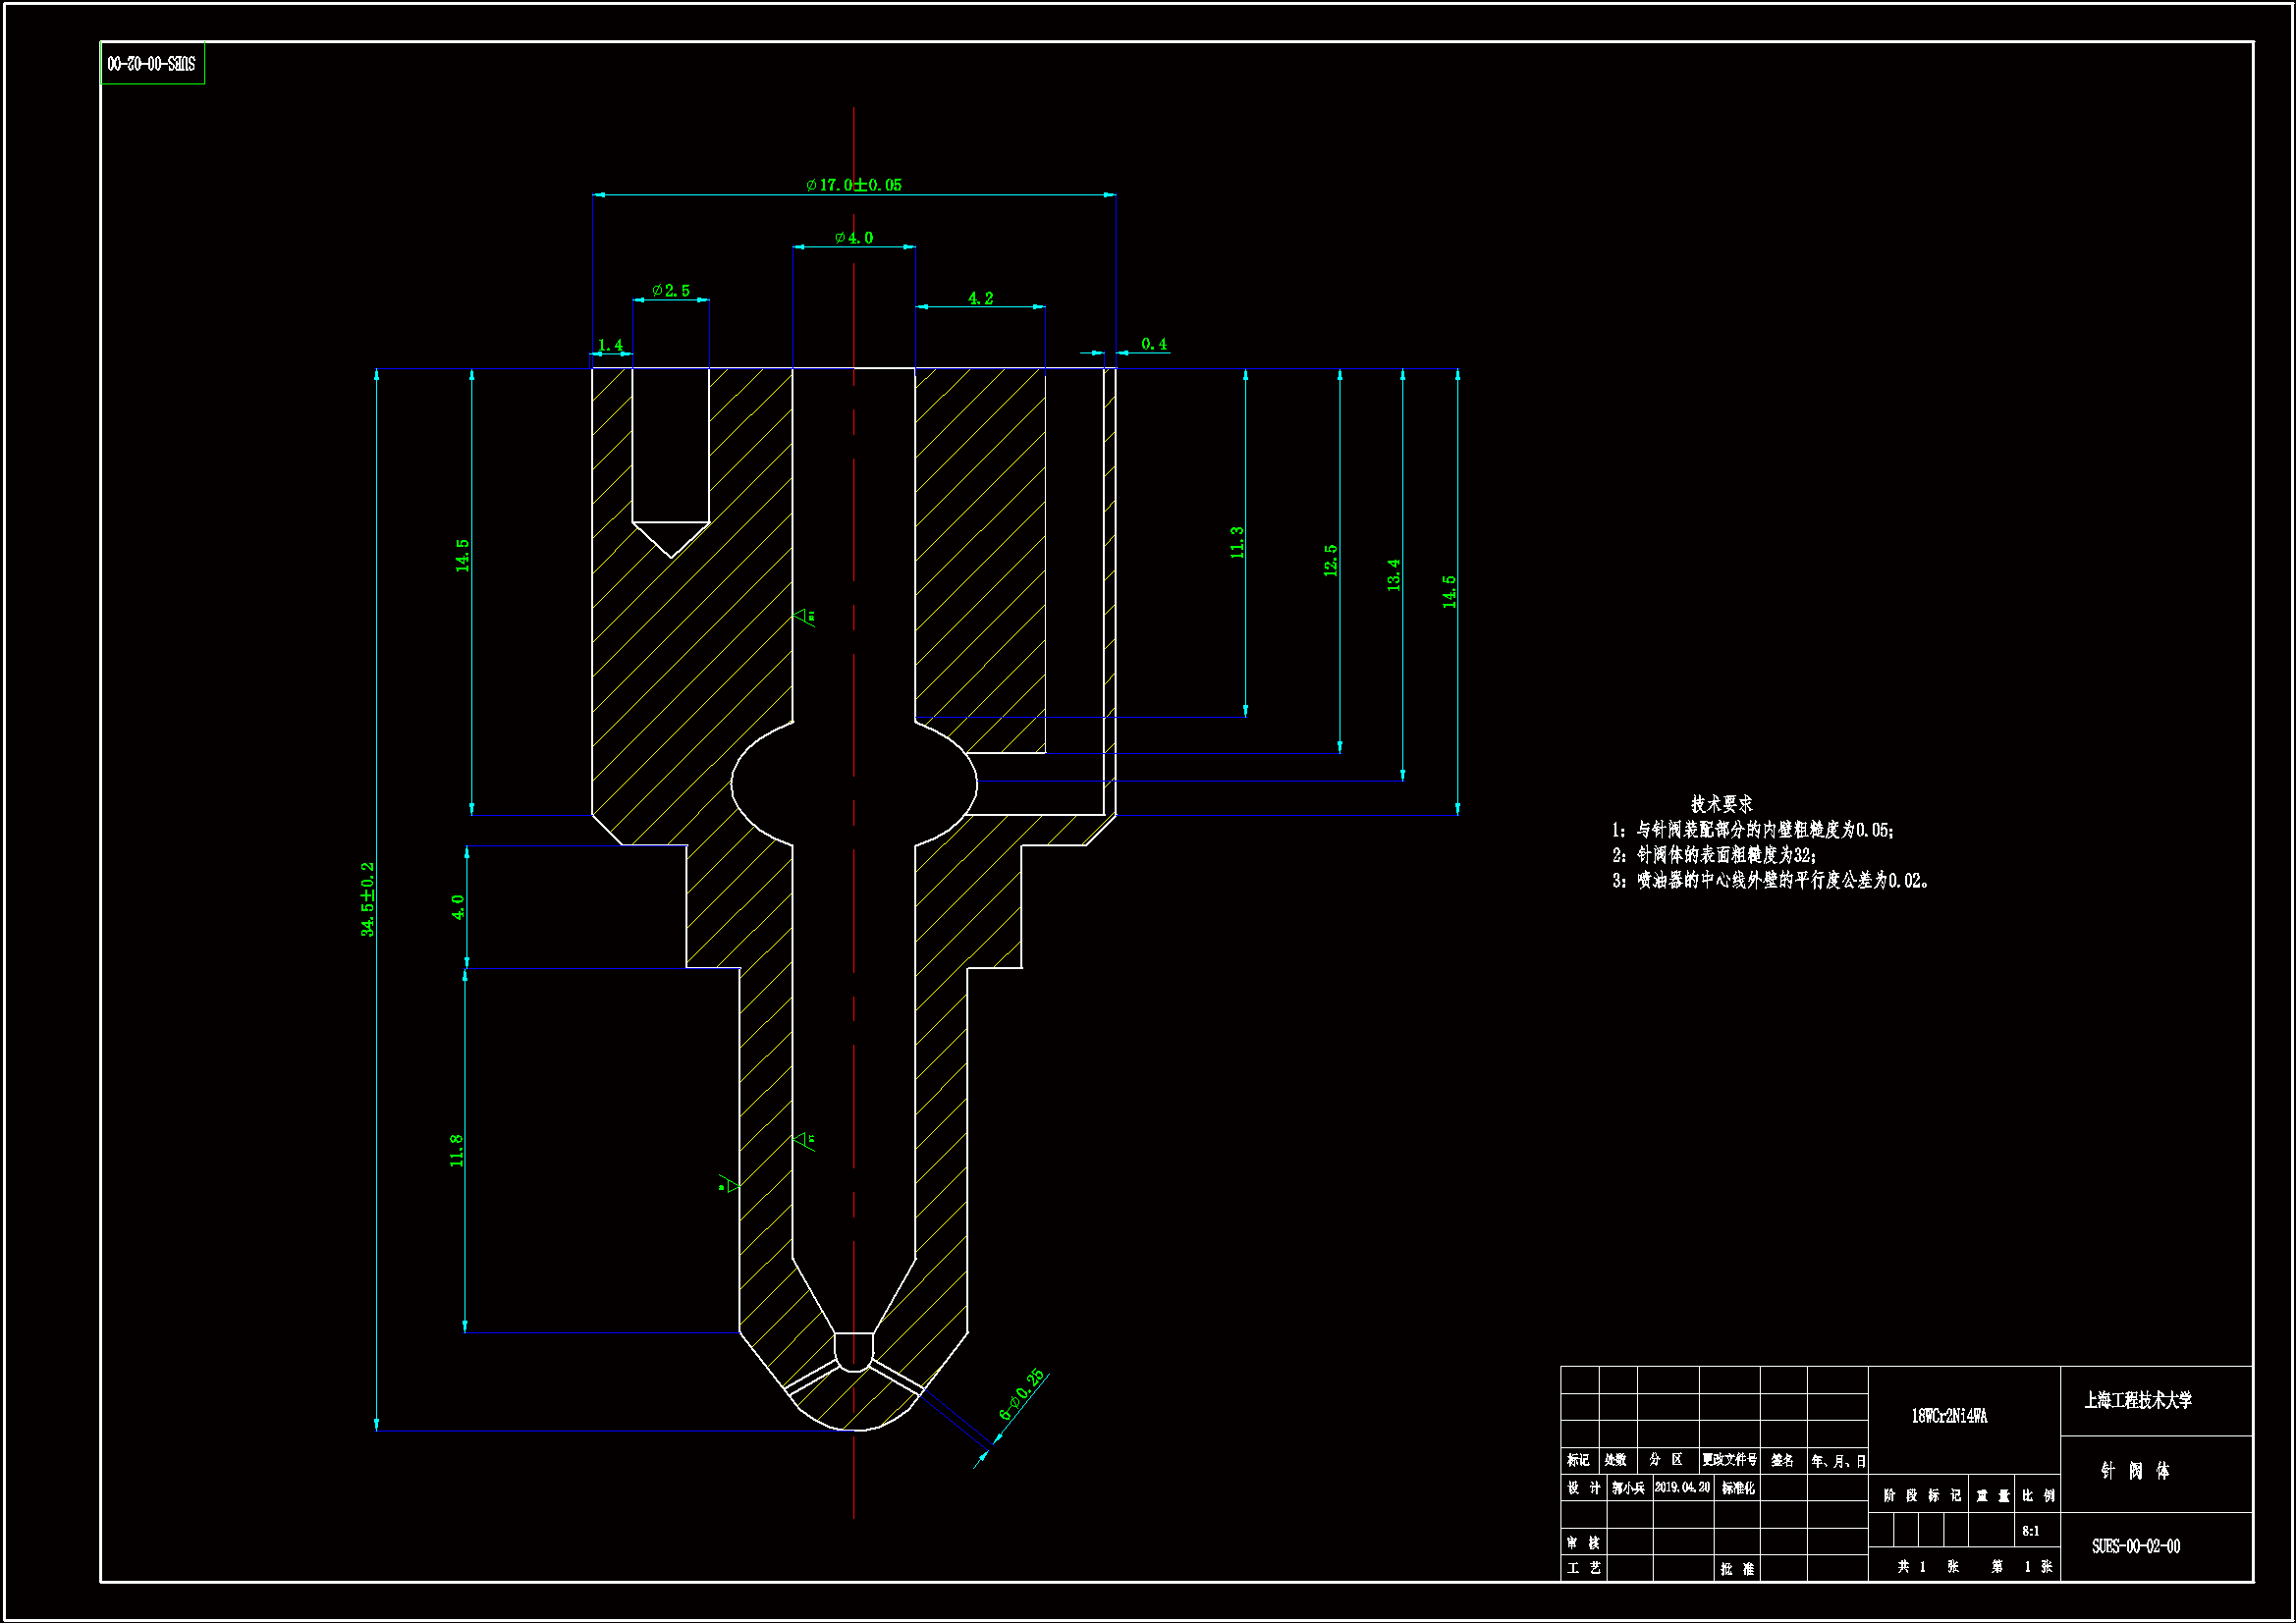This screenshot has width=2296, height=1623.
Task: Click the 2019.04.20 date cell
Action: click(x=1682, y=1488)
